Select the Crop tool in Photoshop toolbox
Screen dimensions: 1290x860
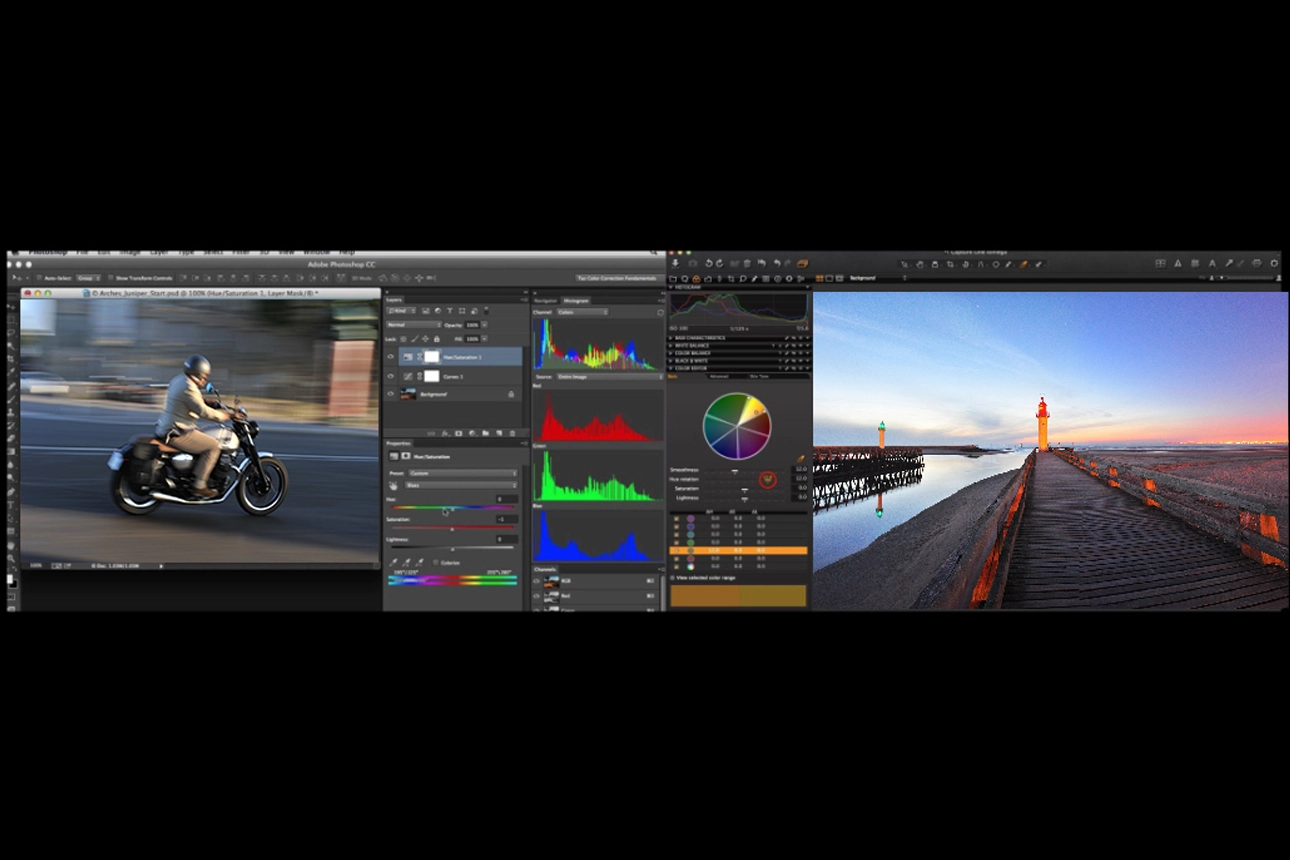pos(11,359)
